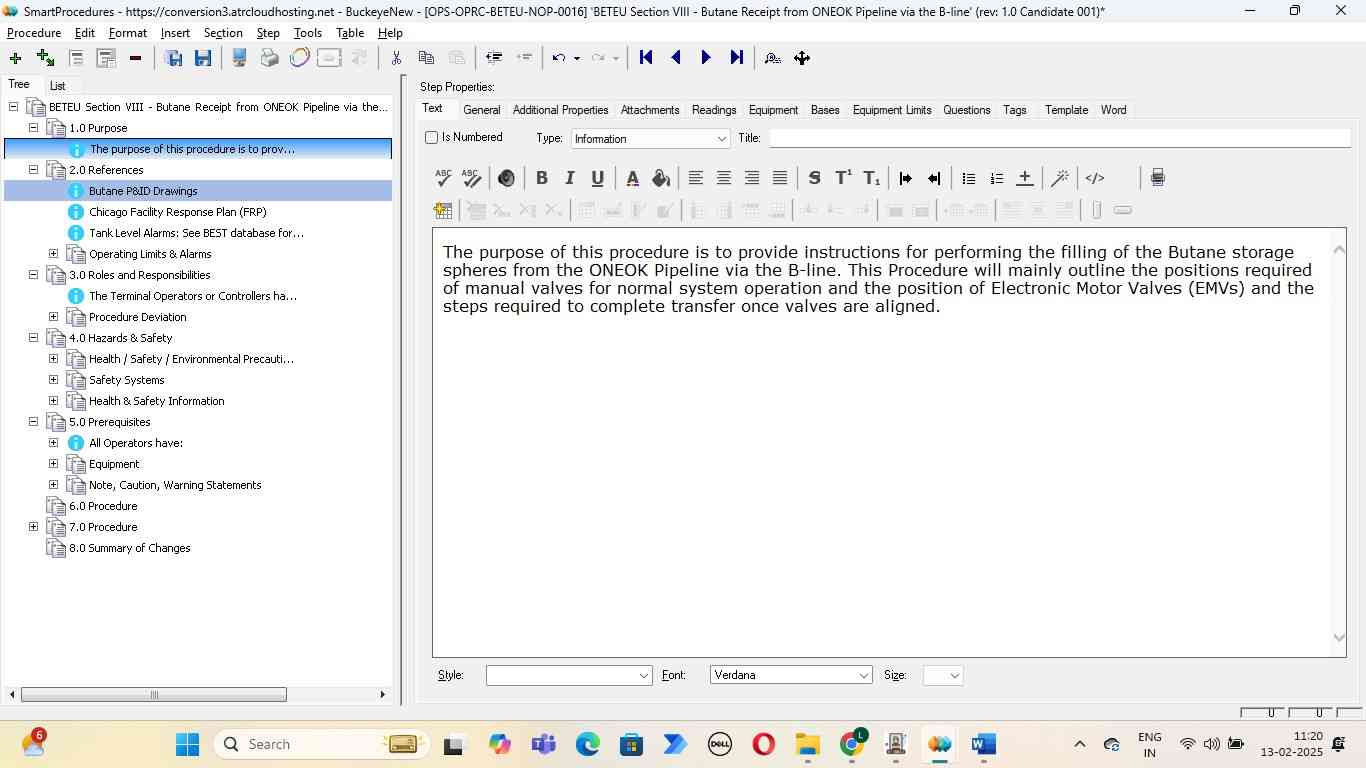
Task: Click the printer icon in main toolbar
Action: point(269,58)
